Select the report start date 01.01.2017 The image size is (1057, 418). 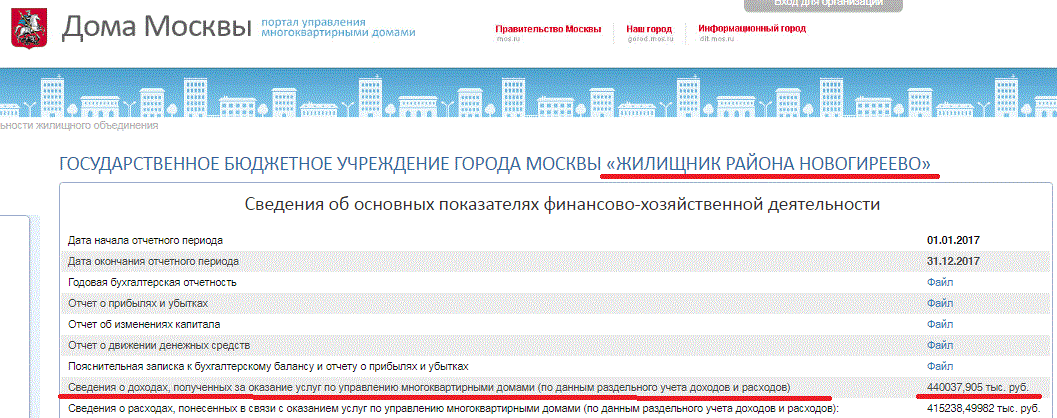(x=953, y=240)
